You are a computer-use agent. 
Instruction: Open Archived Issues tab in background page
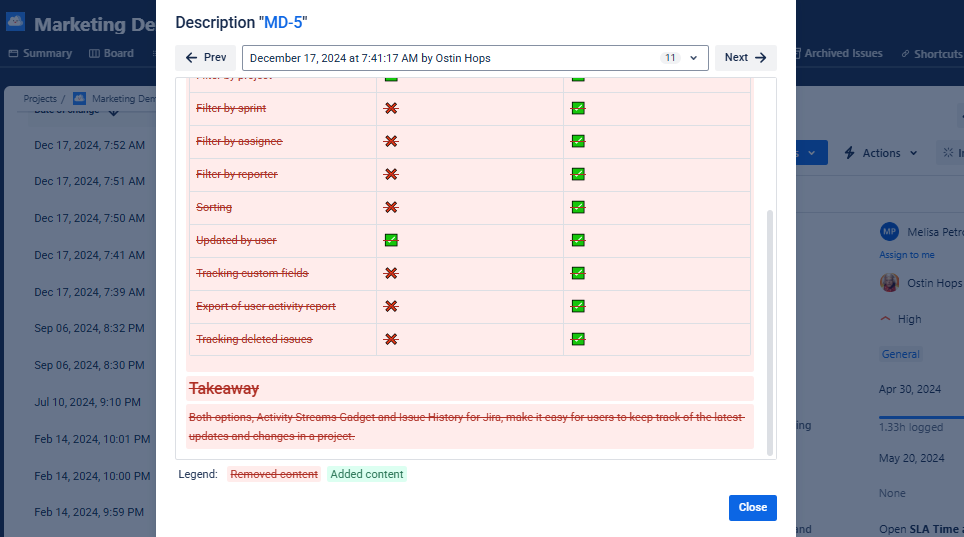[x=839, y=54]
